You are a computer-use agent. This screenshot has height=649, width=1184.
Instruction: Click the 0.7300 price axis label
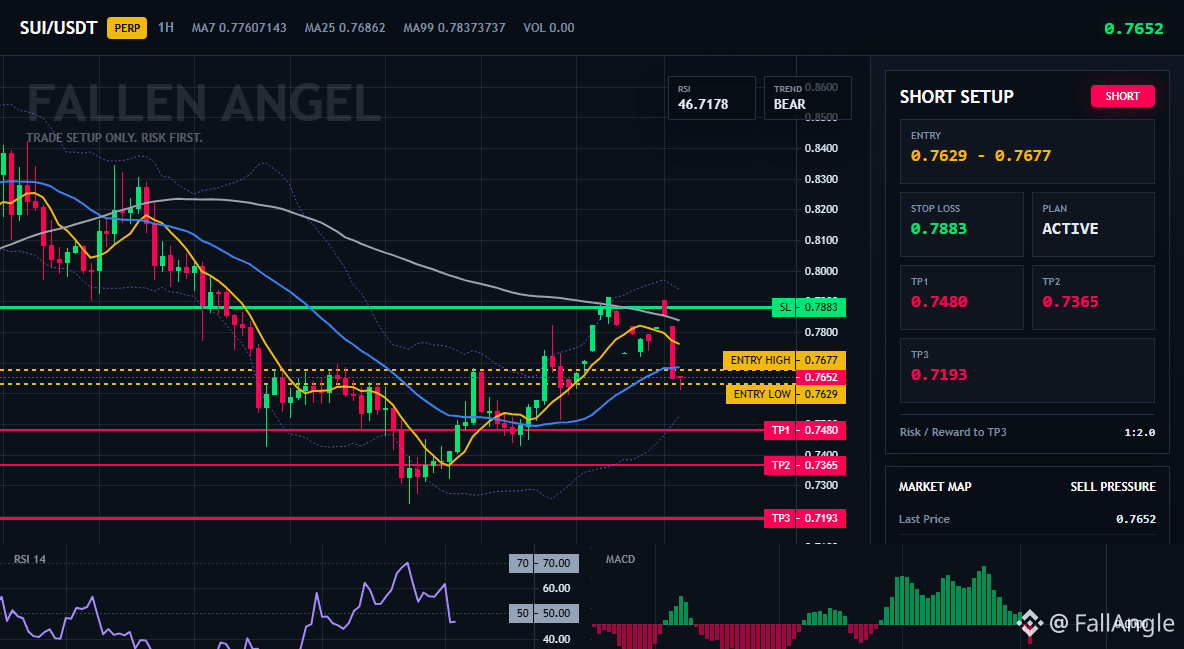click(x=821, y=485)
